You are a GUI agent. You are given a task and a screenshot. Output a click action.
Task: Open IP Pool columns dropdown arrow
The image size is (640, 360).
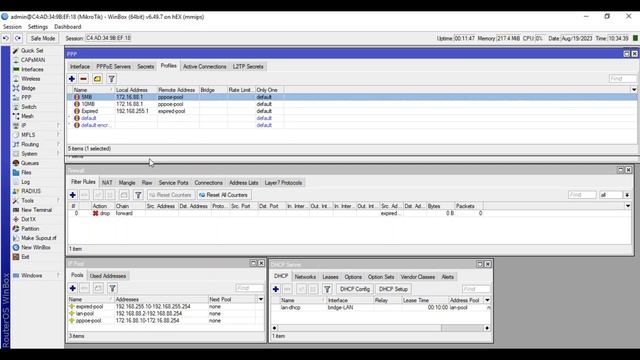point(261,300)
